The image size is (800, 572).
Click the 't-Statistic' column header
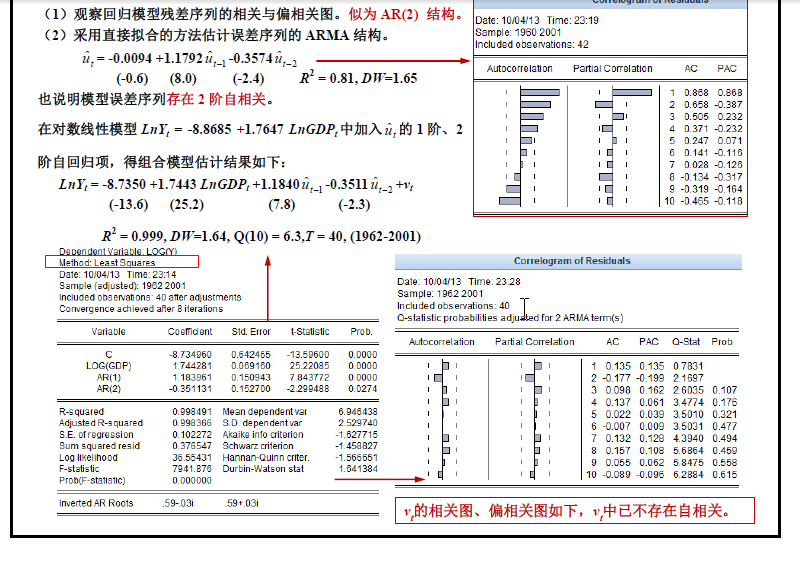(x=310, y=332)
